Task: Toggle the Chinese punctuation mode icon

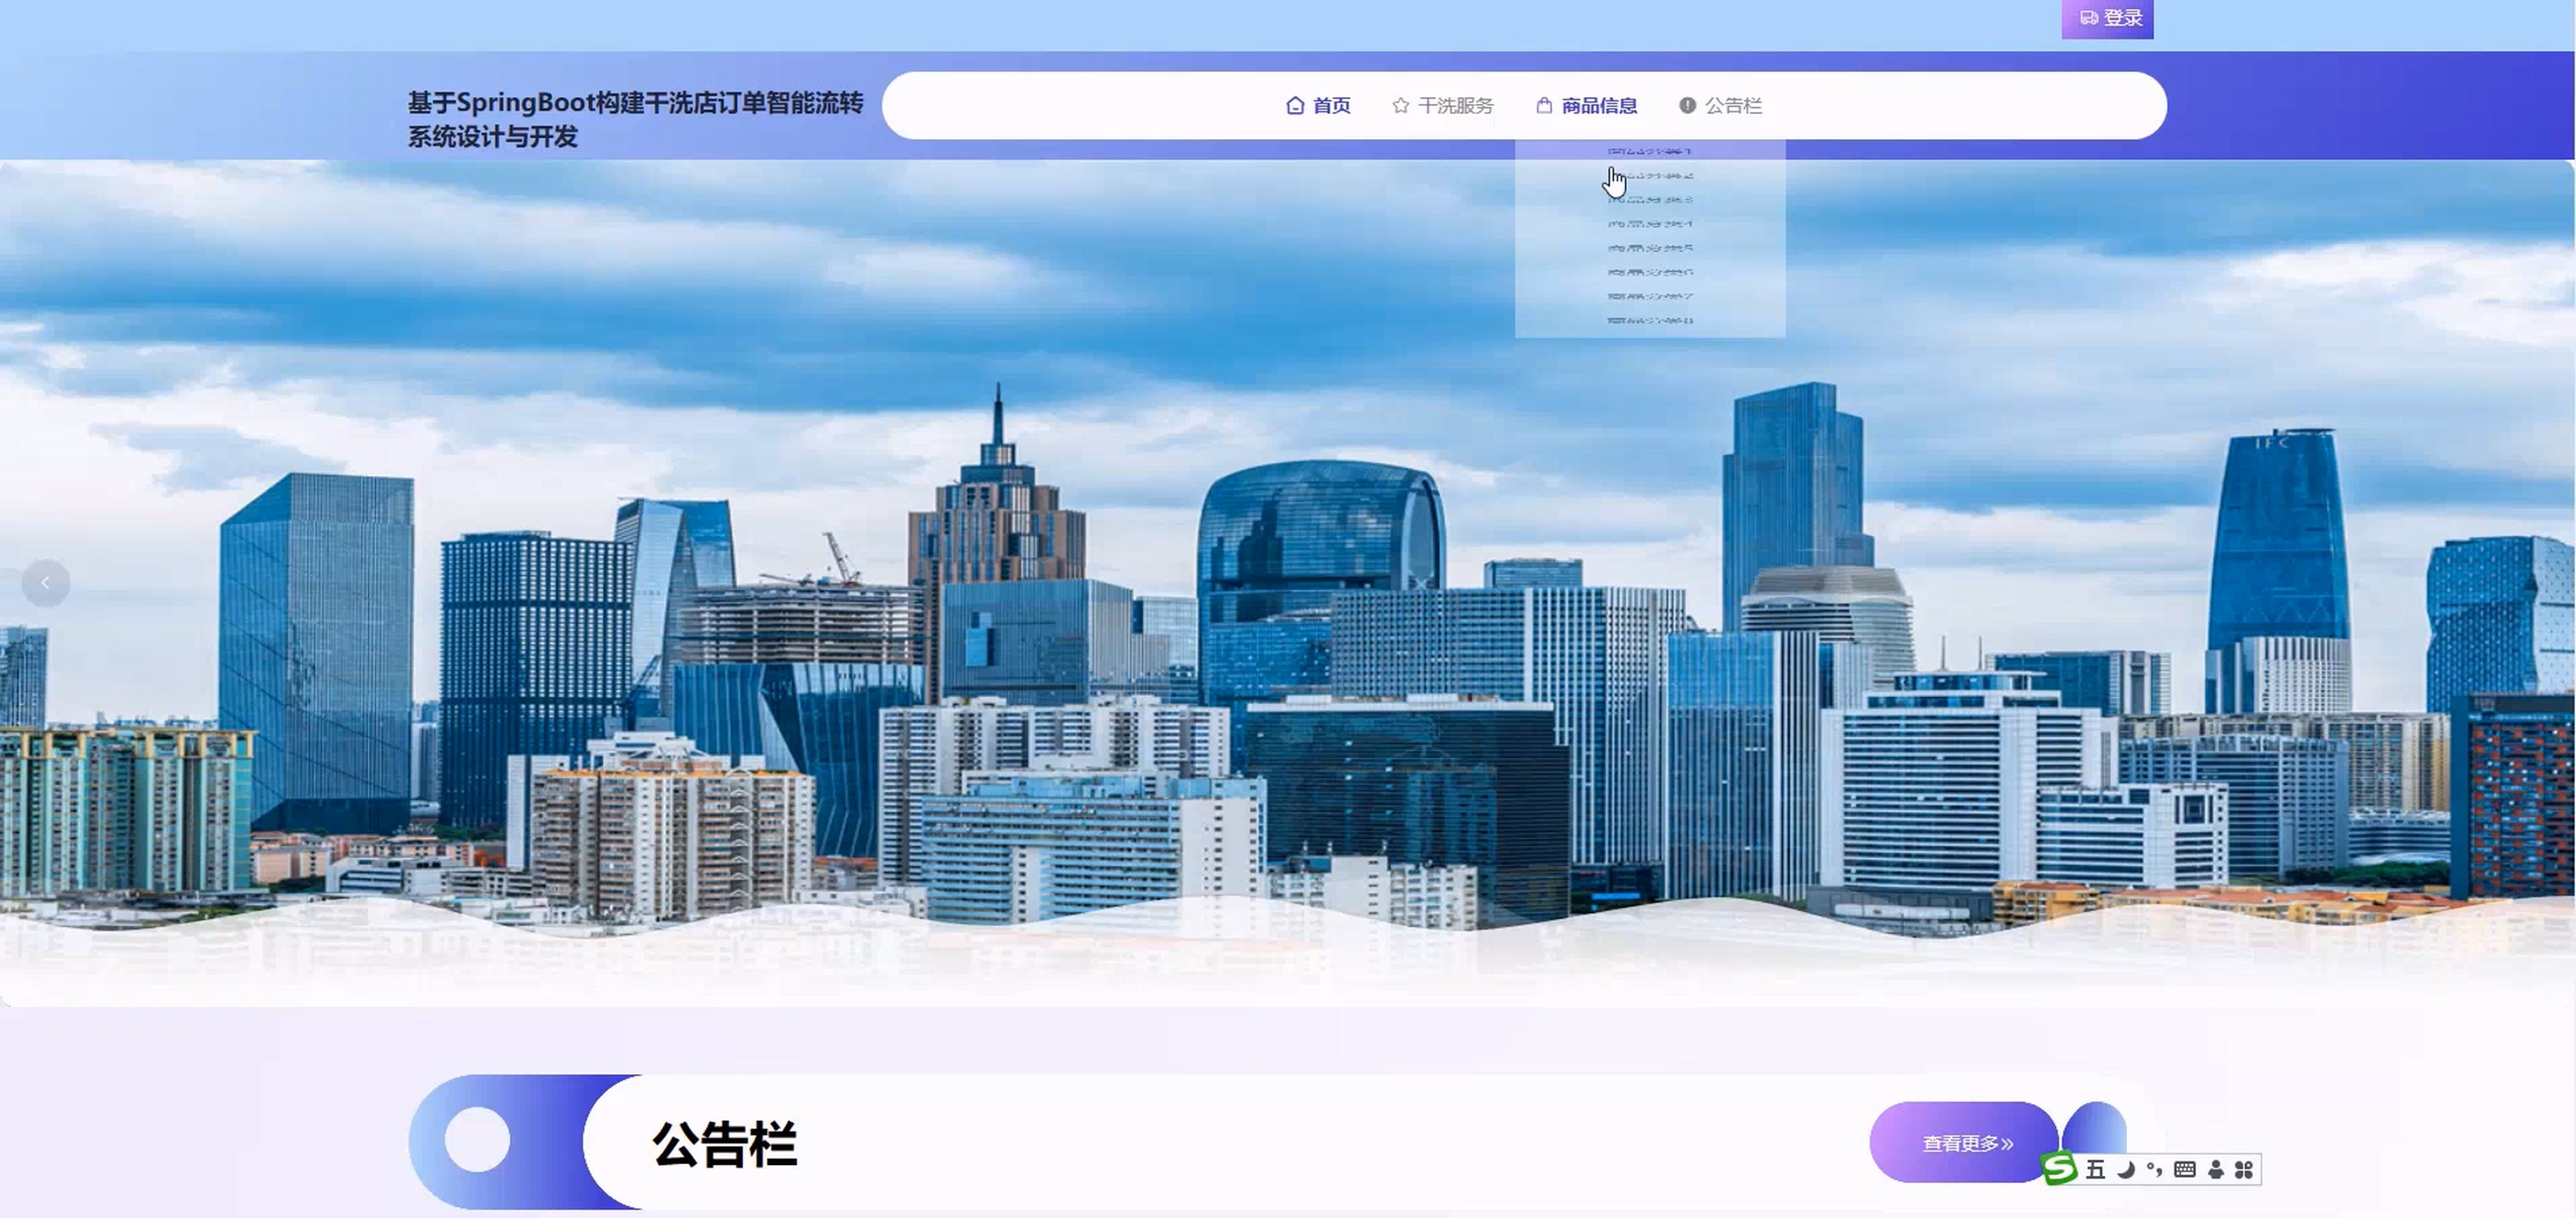Action: tap(2154, 1169)
